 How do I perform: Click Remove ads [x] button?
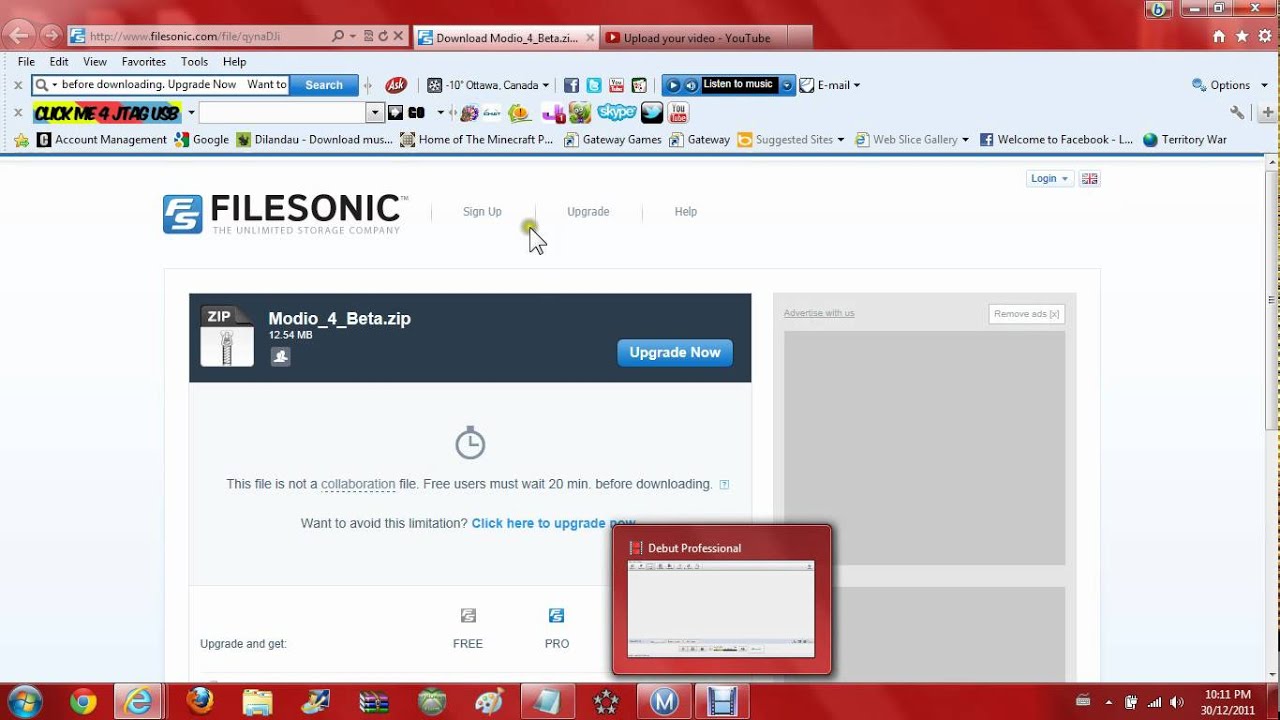[x=1027, y=314]
